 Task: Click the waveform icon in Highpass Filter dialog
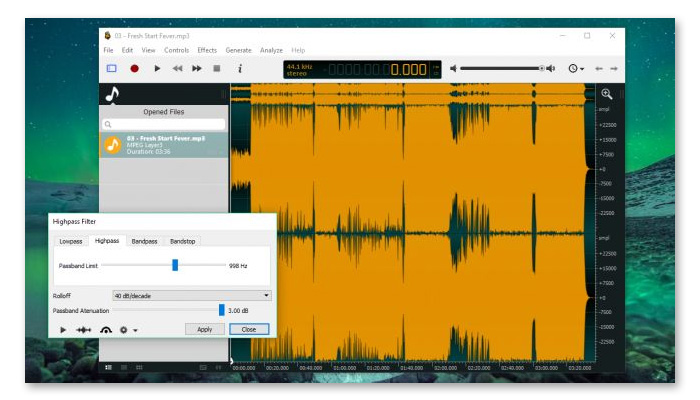(x=84, y=329)
